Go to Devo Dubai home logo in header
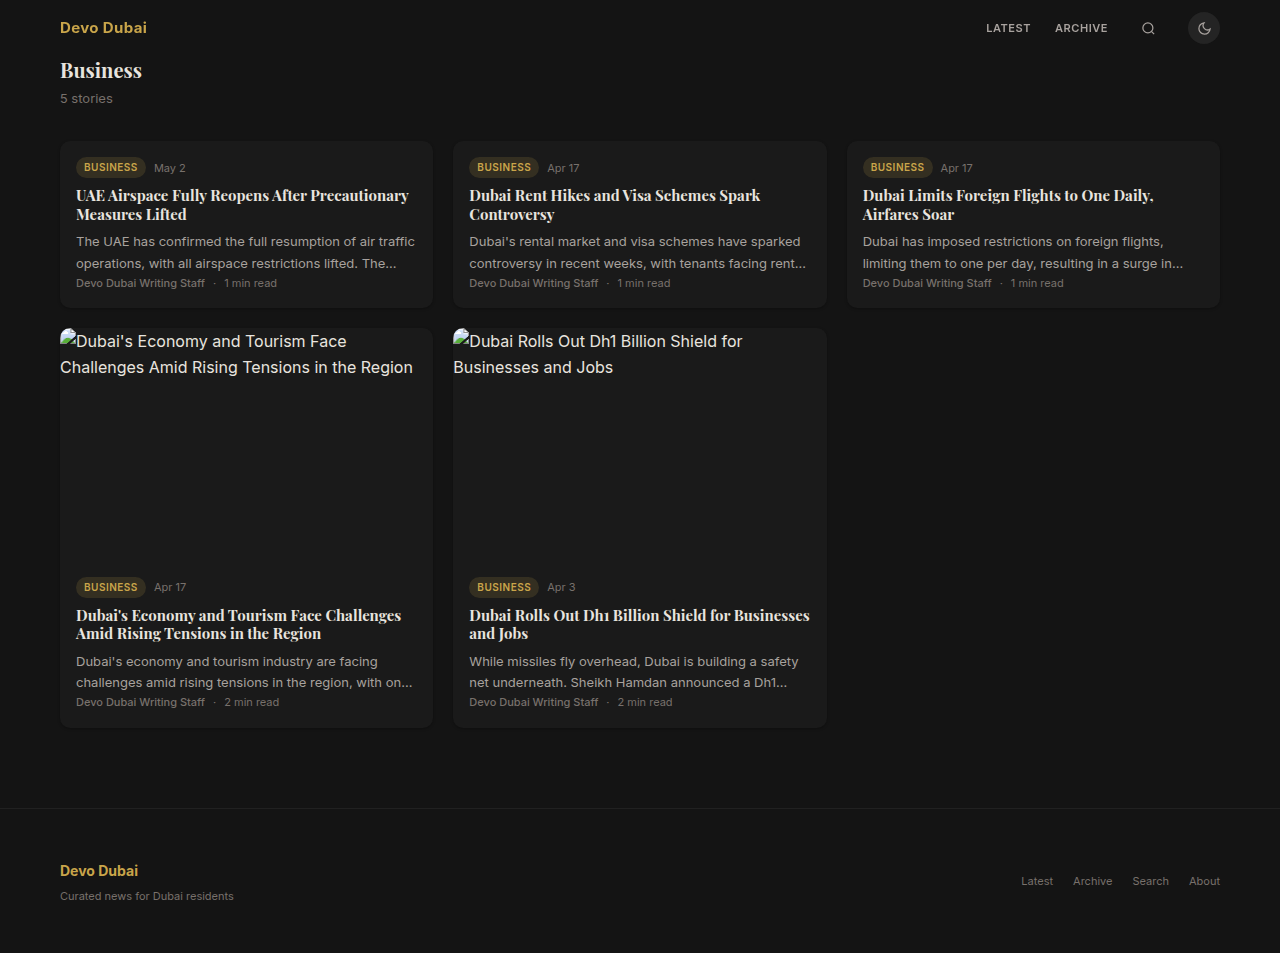The image size is (1280, 953). pos(103,28)
